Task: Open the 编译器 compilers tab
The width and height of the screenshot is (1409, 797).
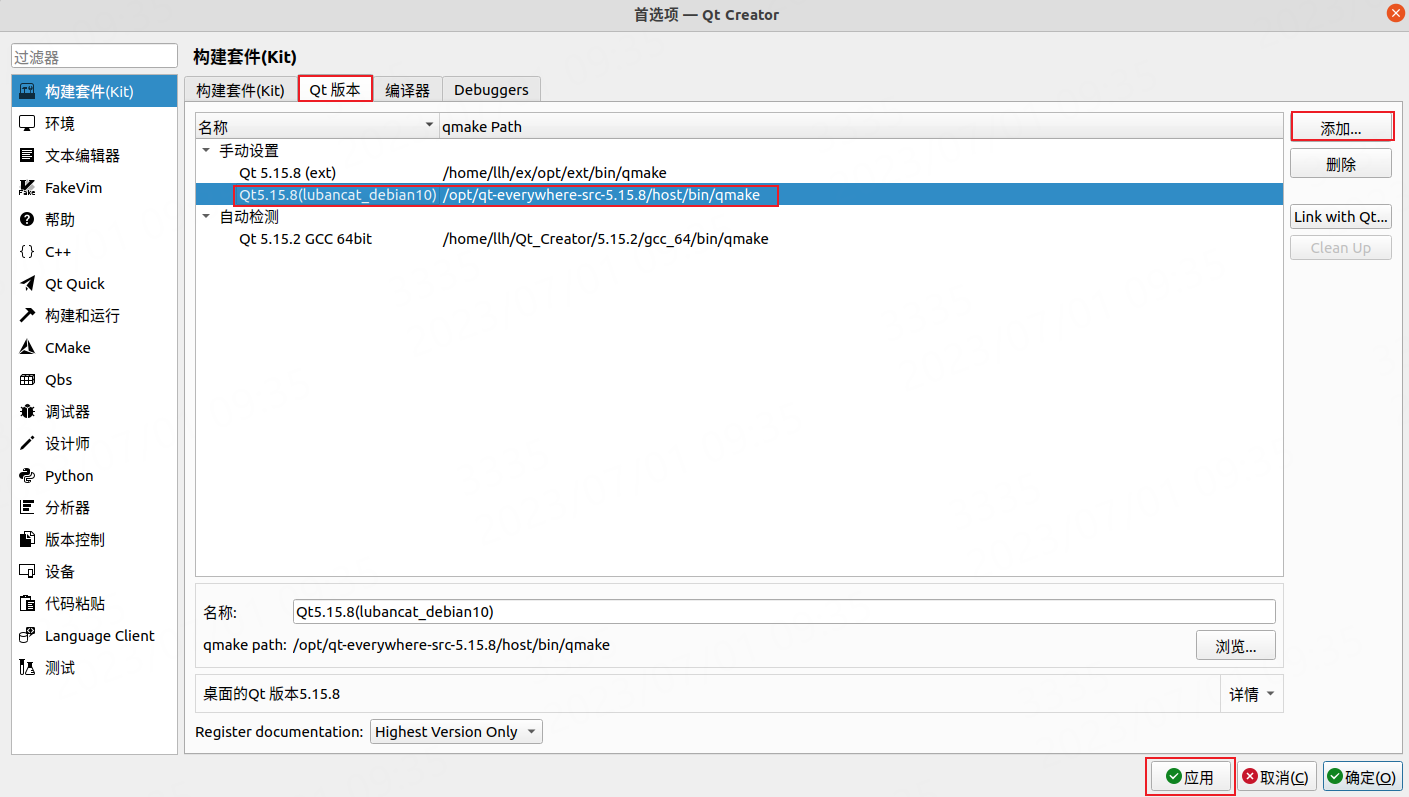Action: click(407, 89)
